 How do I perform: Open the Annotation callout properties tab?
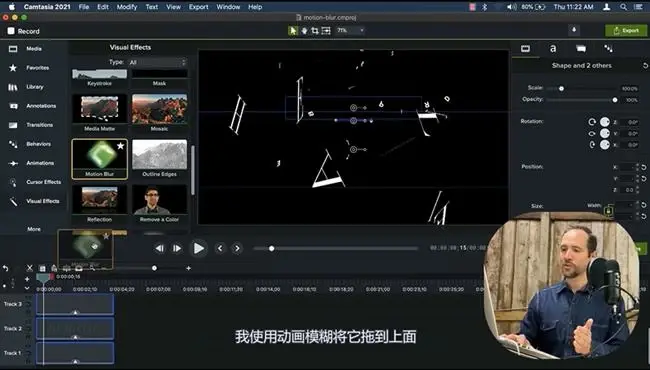click(x=581, y=49)
